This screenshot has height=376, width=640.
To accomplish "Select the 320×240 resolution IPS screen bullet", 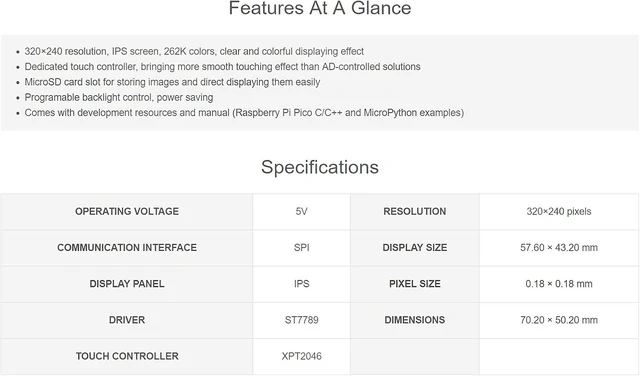I will point(194,51).
